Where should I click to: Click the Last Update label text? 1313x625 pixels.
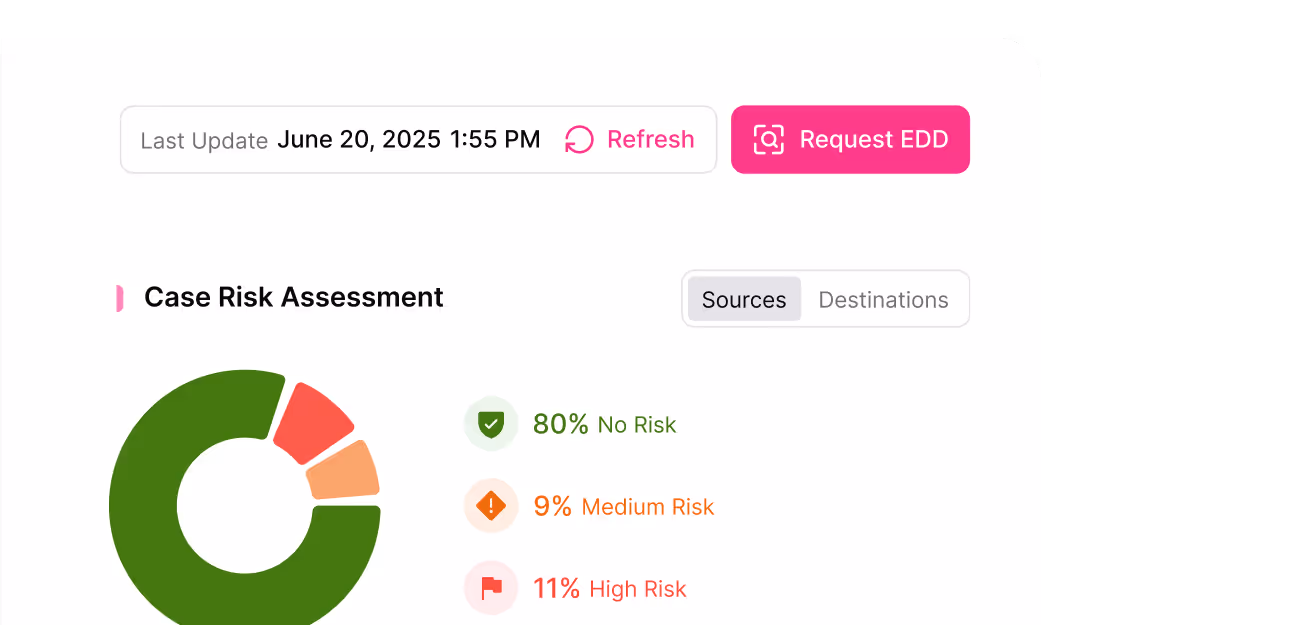(204, 141)
